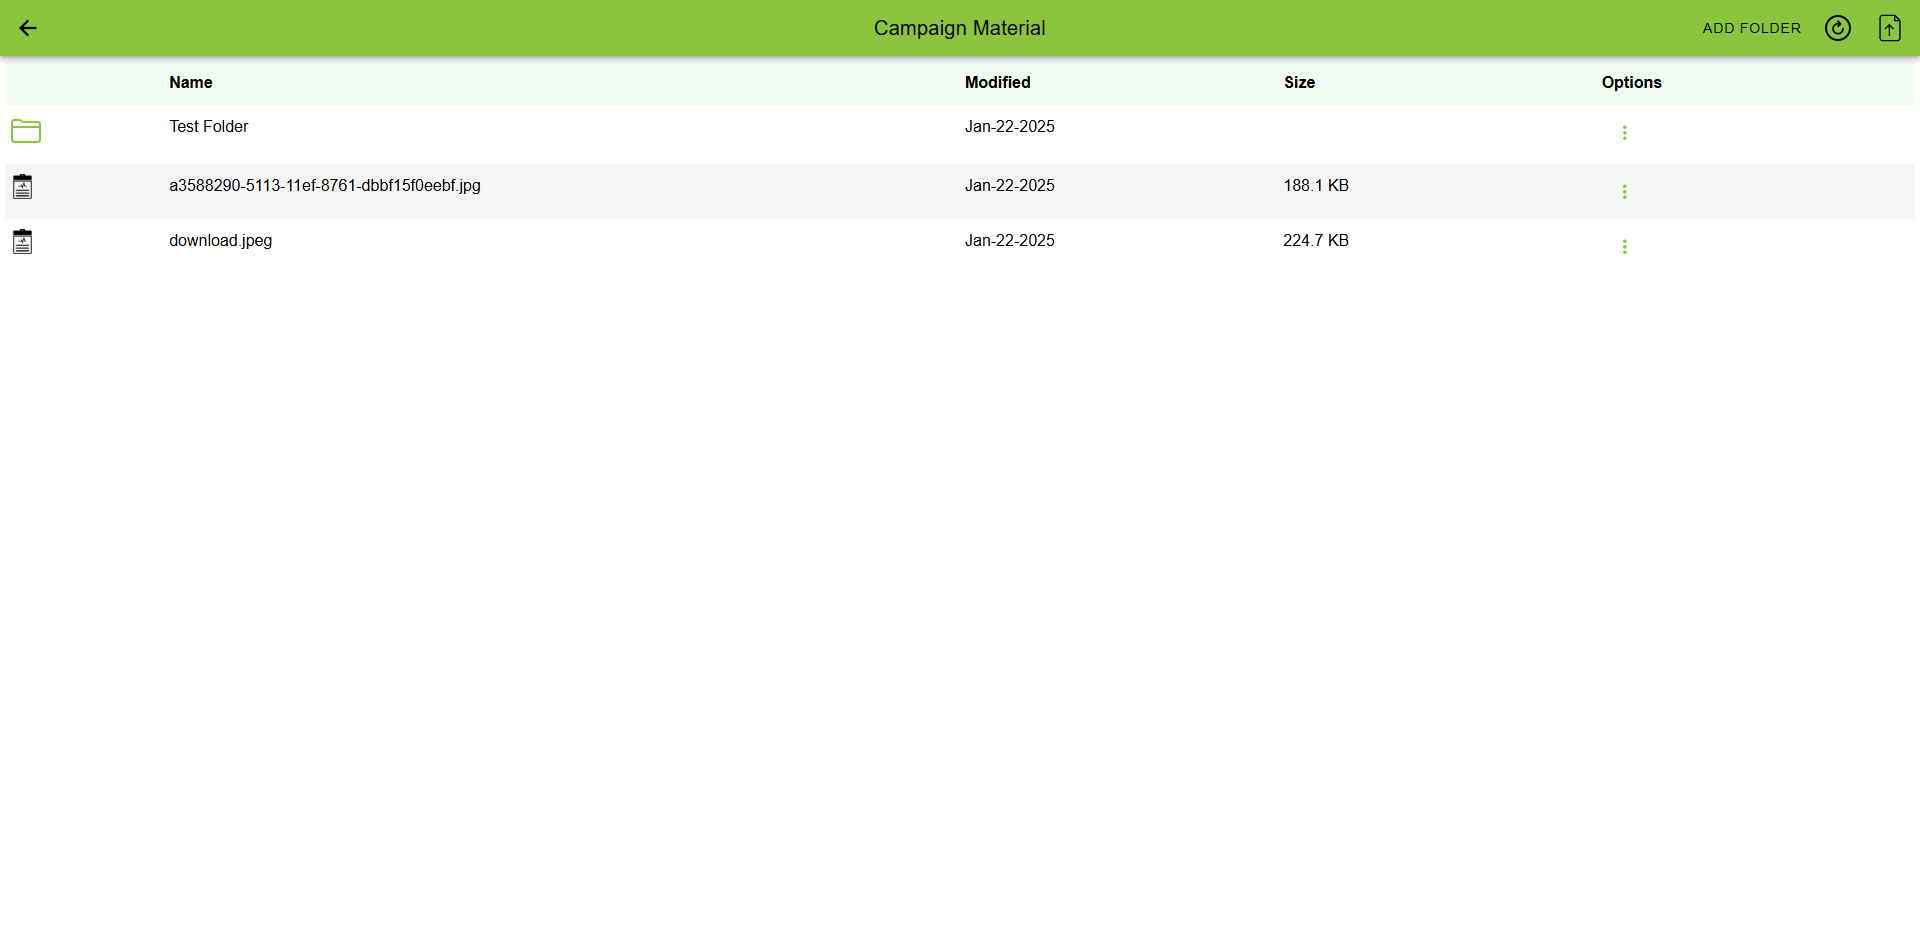Refresh the Campaign Material file list
Screen dimensions: 1920x945
[x=1837, y=28]
